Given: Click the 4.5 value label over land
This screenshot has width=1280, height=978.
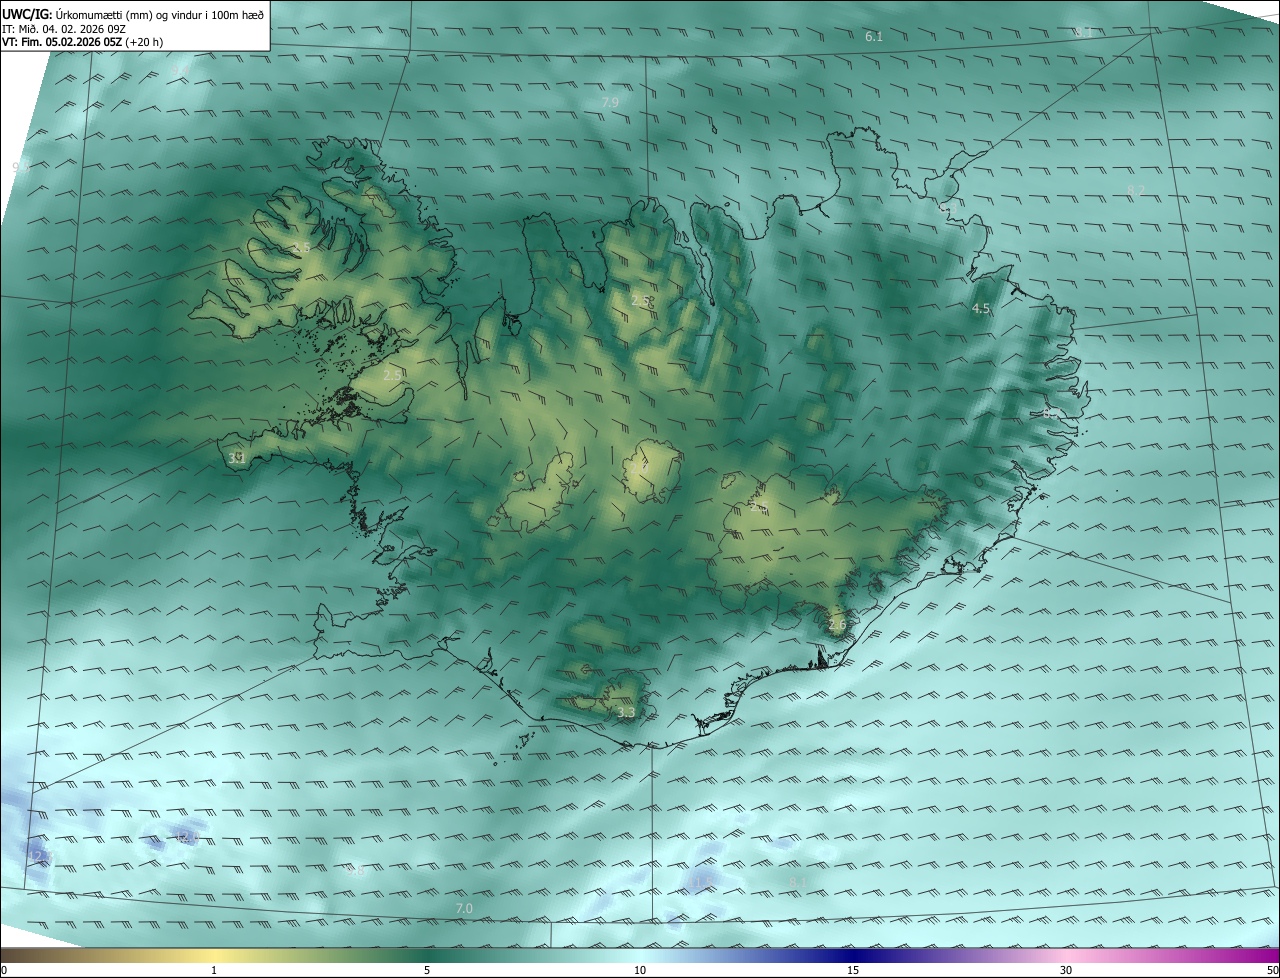Looking at the screenshot, I should (981, 309).
